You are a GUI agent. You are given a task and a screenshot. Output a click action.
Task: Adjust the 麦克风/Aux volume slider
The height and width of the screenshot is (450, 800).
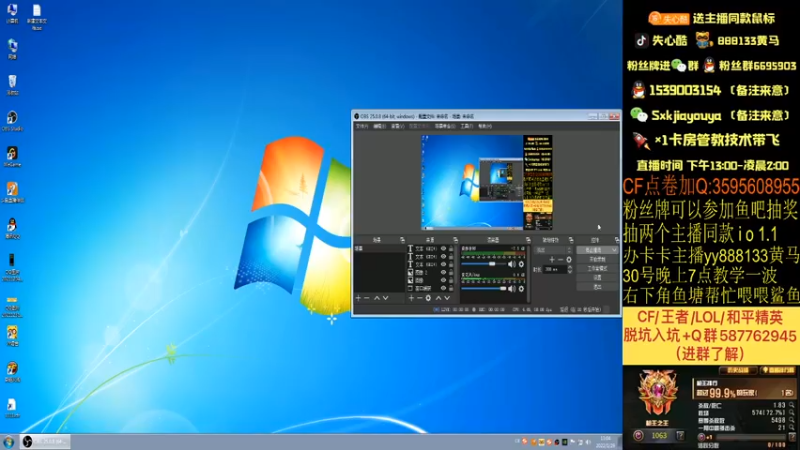point(484,289)
